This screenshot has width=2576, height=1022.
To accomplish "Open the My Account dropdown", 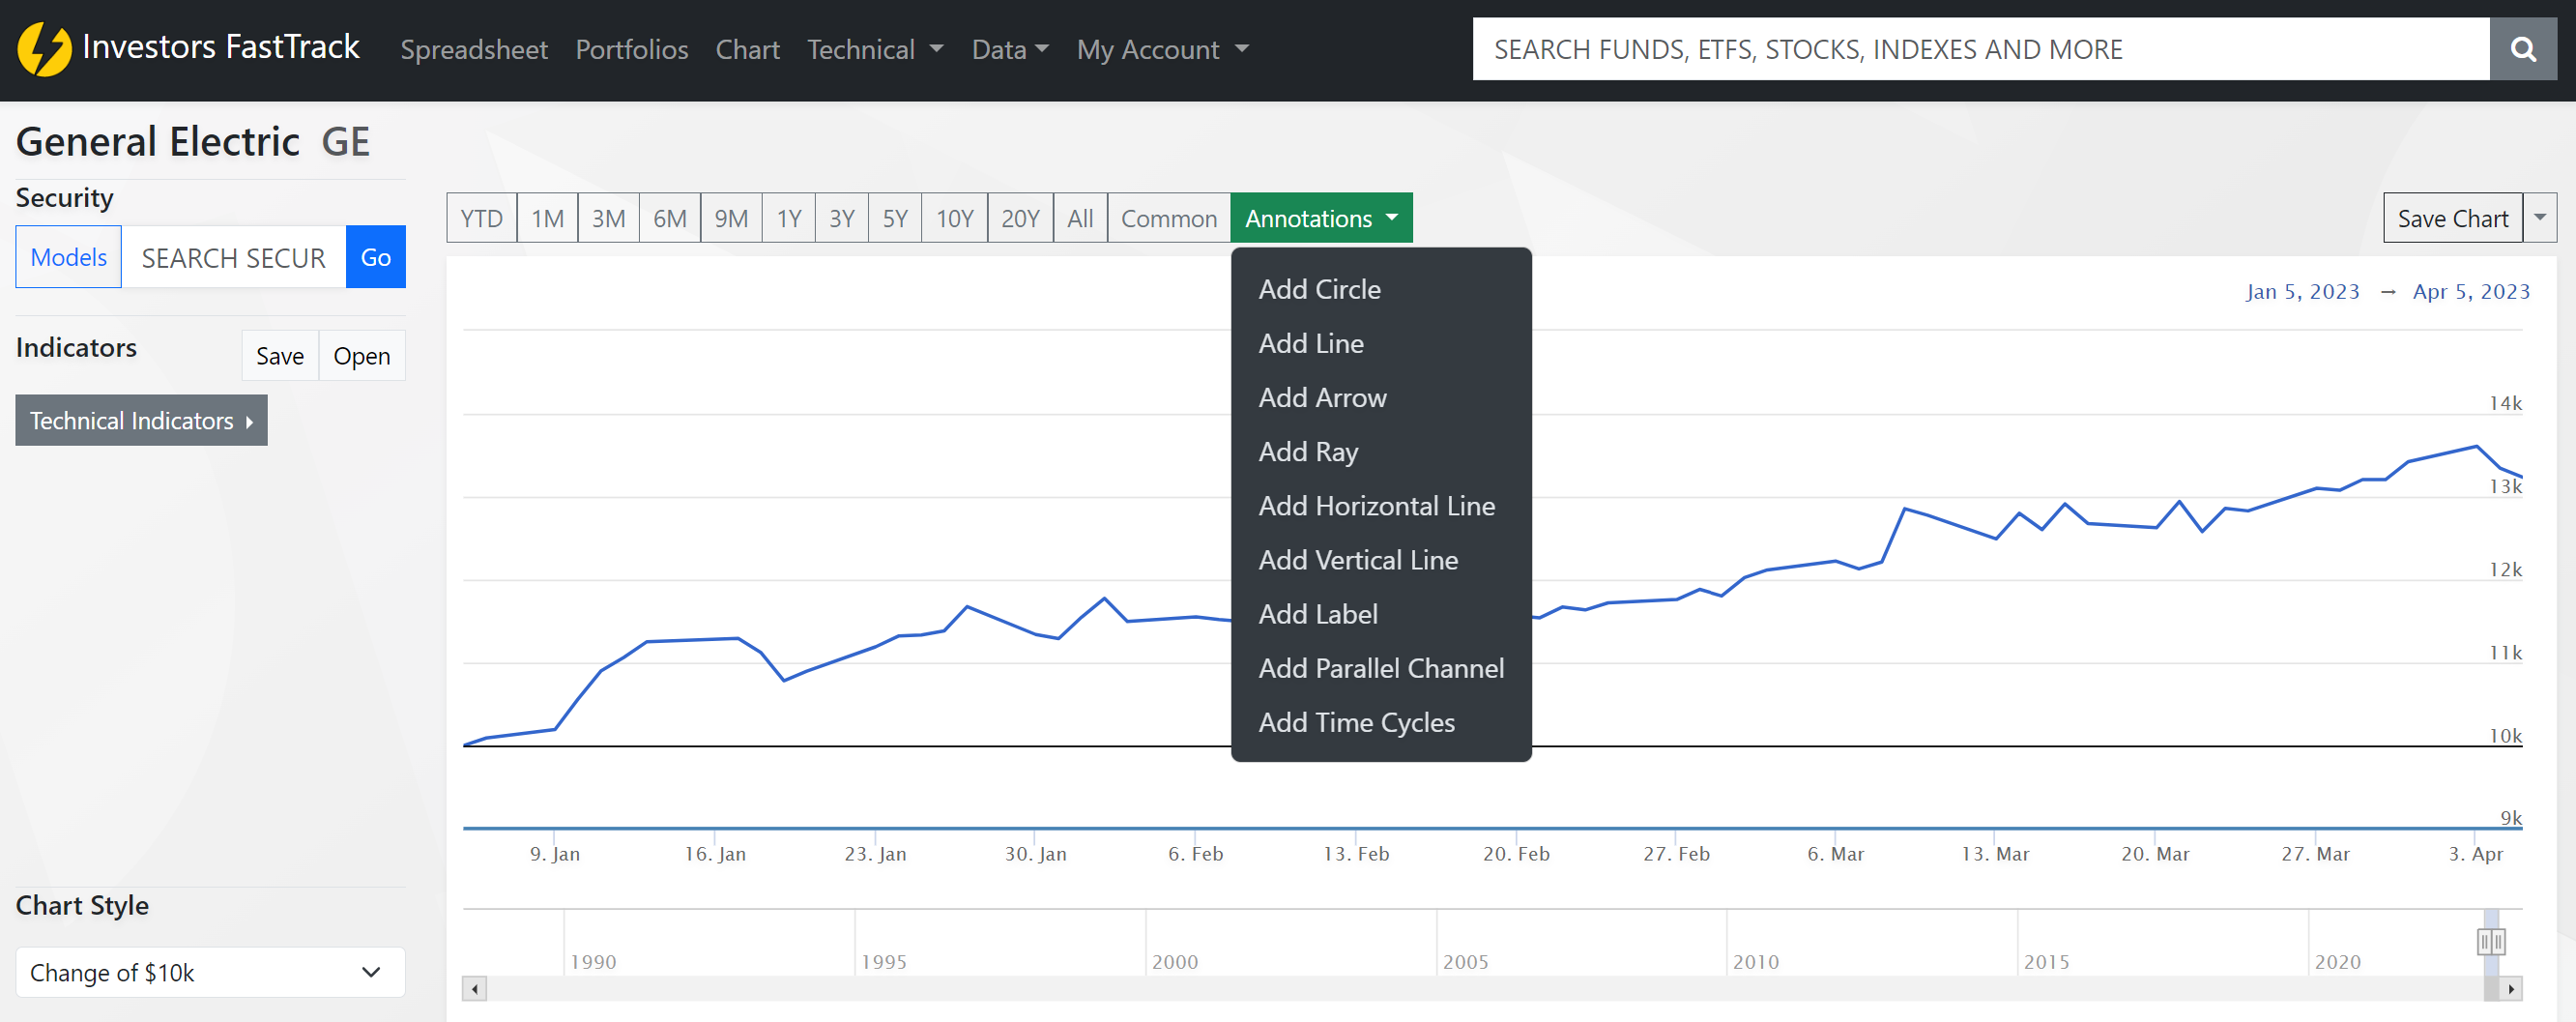I will click(1162, 49).
